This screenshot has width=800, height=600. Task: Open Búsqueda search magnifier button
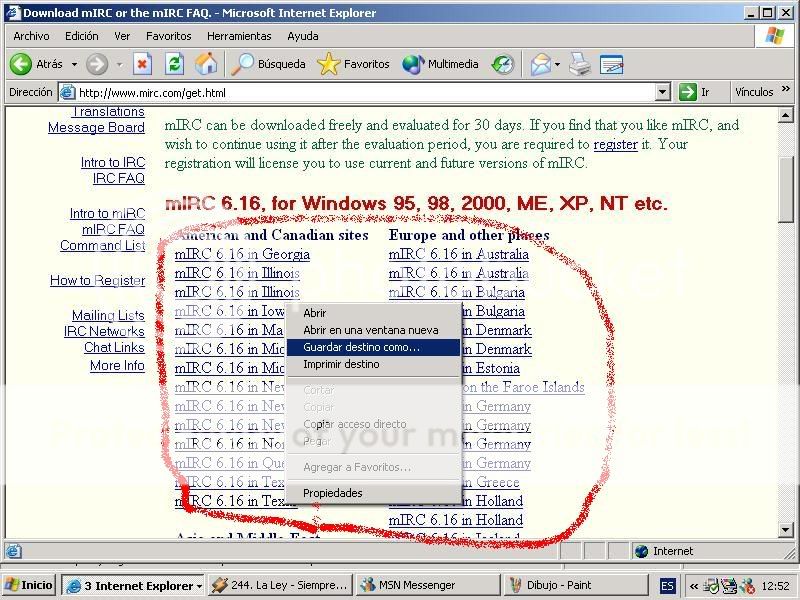coord(268,64)
